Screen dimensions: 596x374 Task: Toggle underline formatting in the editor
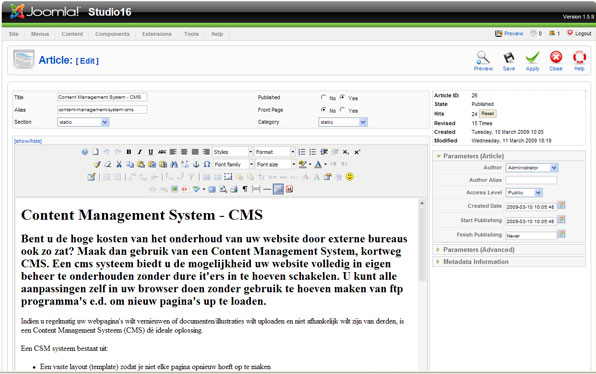[x=151, y=152]
